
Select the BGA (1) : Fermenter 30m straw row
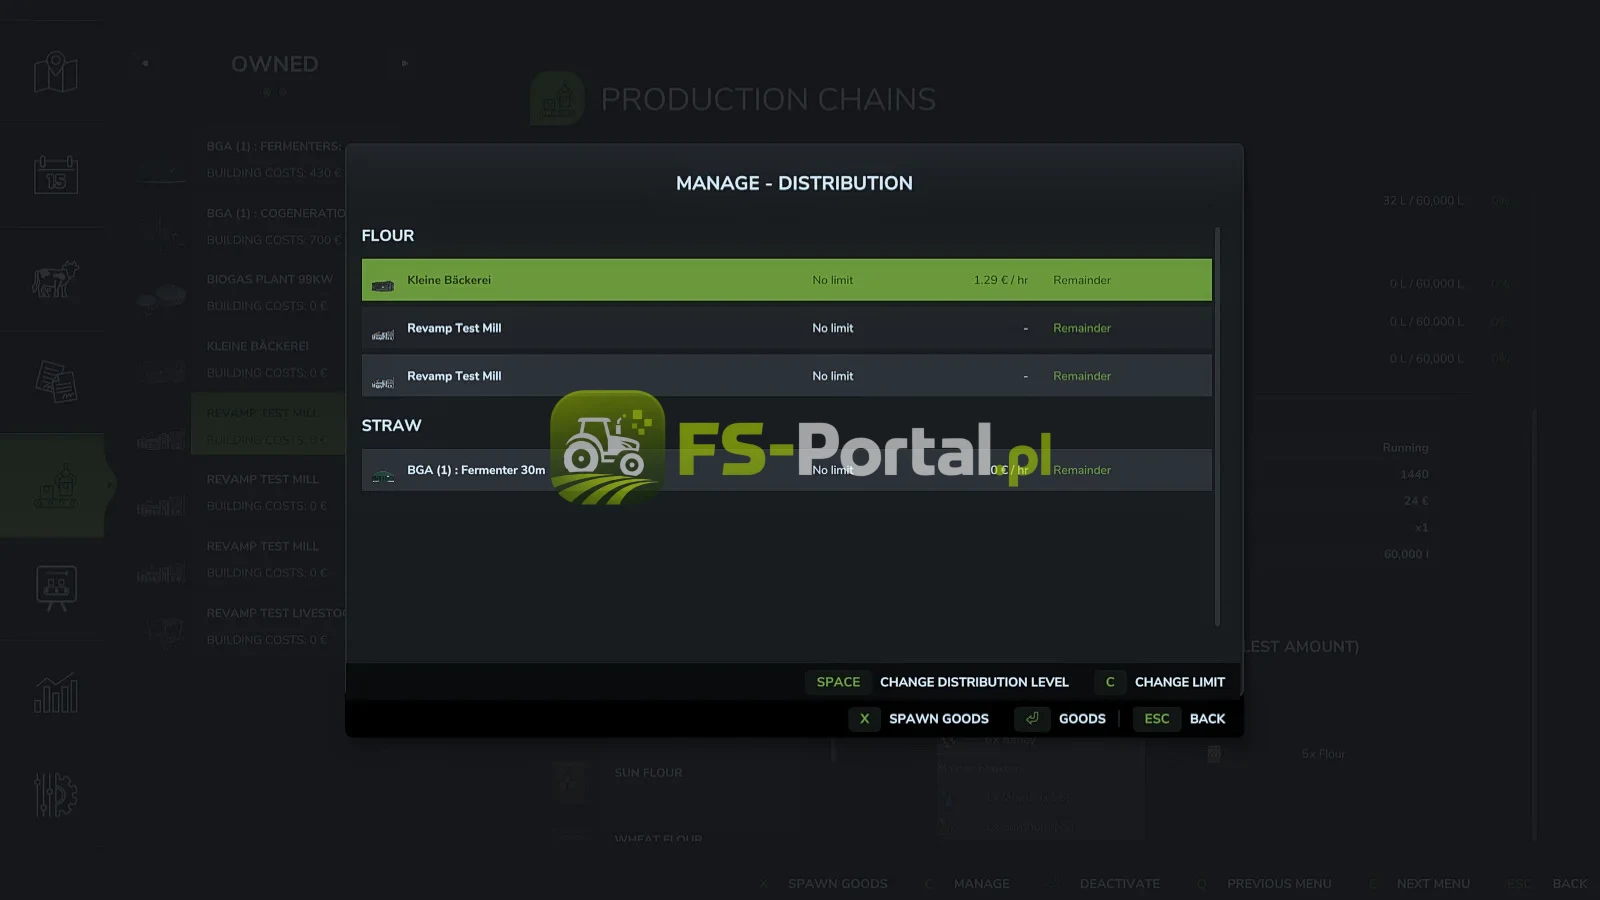click(x=787, y=470)
